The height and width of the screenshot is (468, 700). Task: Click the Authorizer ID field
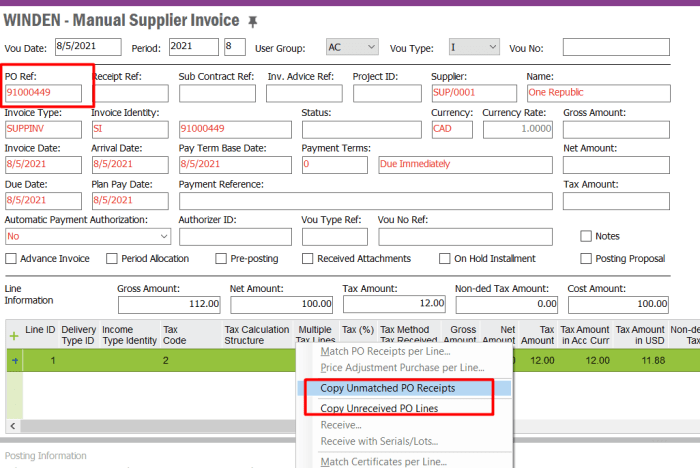[x=235, y=237]
